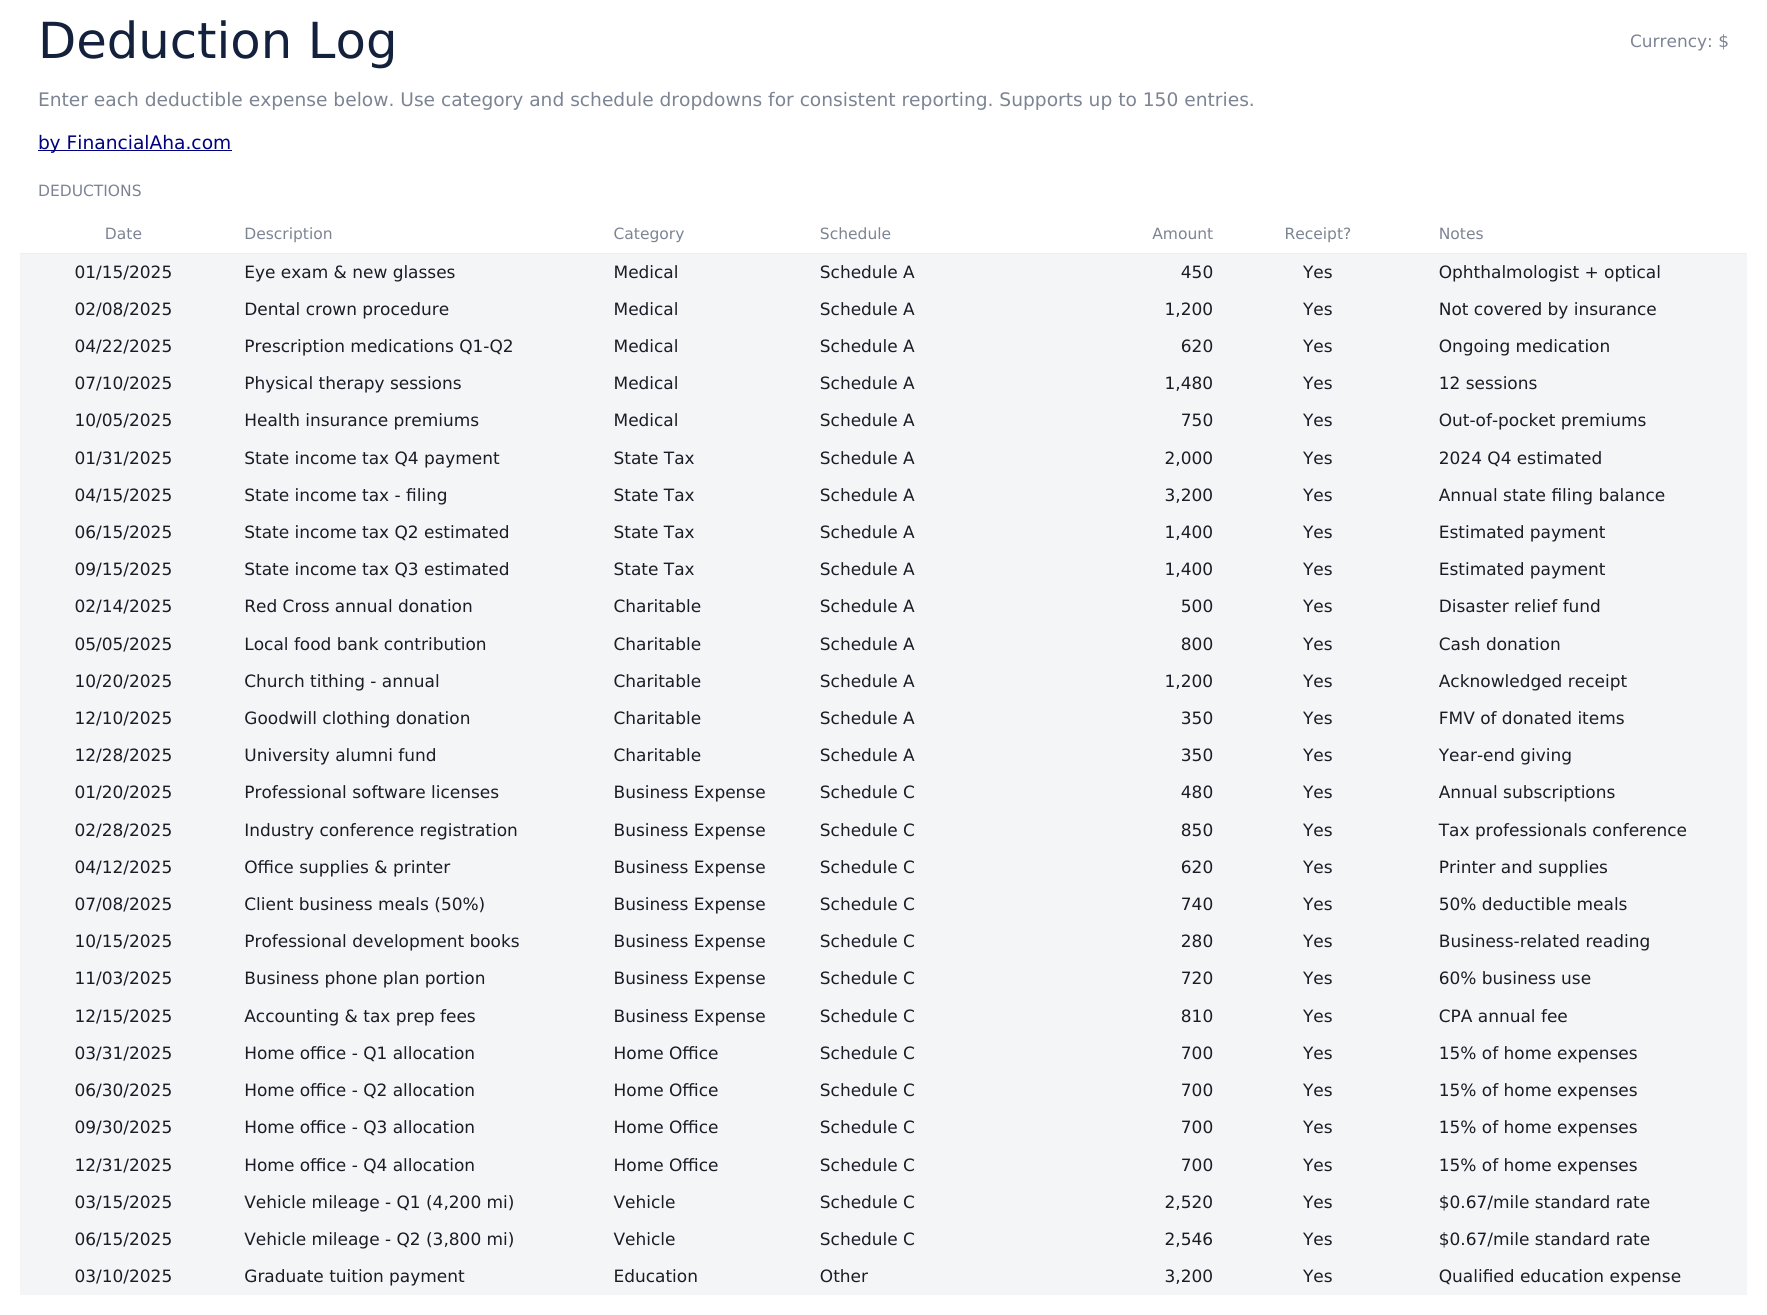Open the by FinancialAha.com link
The image size is (1767, 1315).
pyautogui.click(x=134, y=143)
